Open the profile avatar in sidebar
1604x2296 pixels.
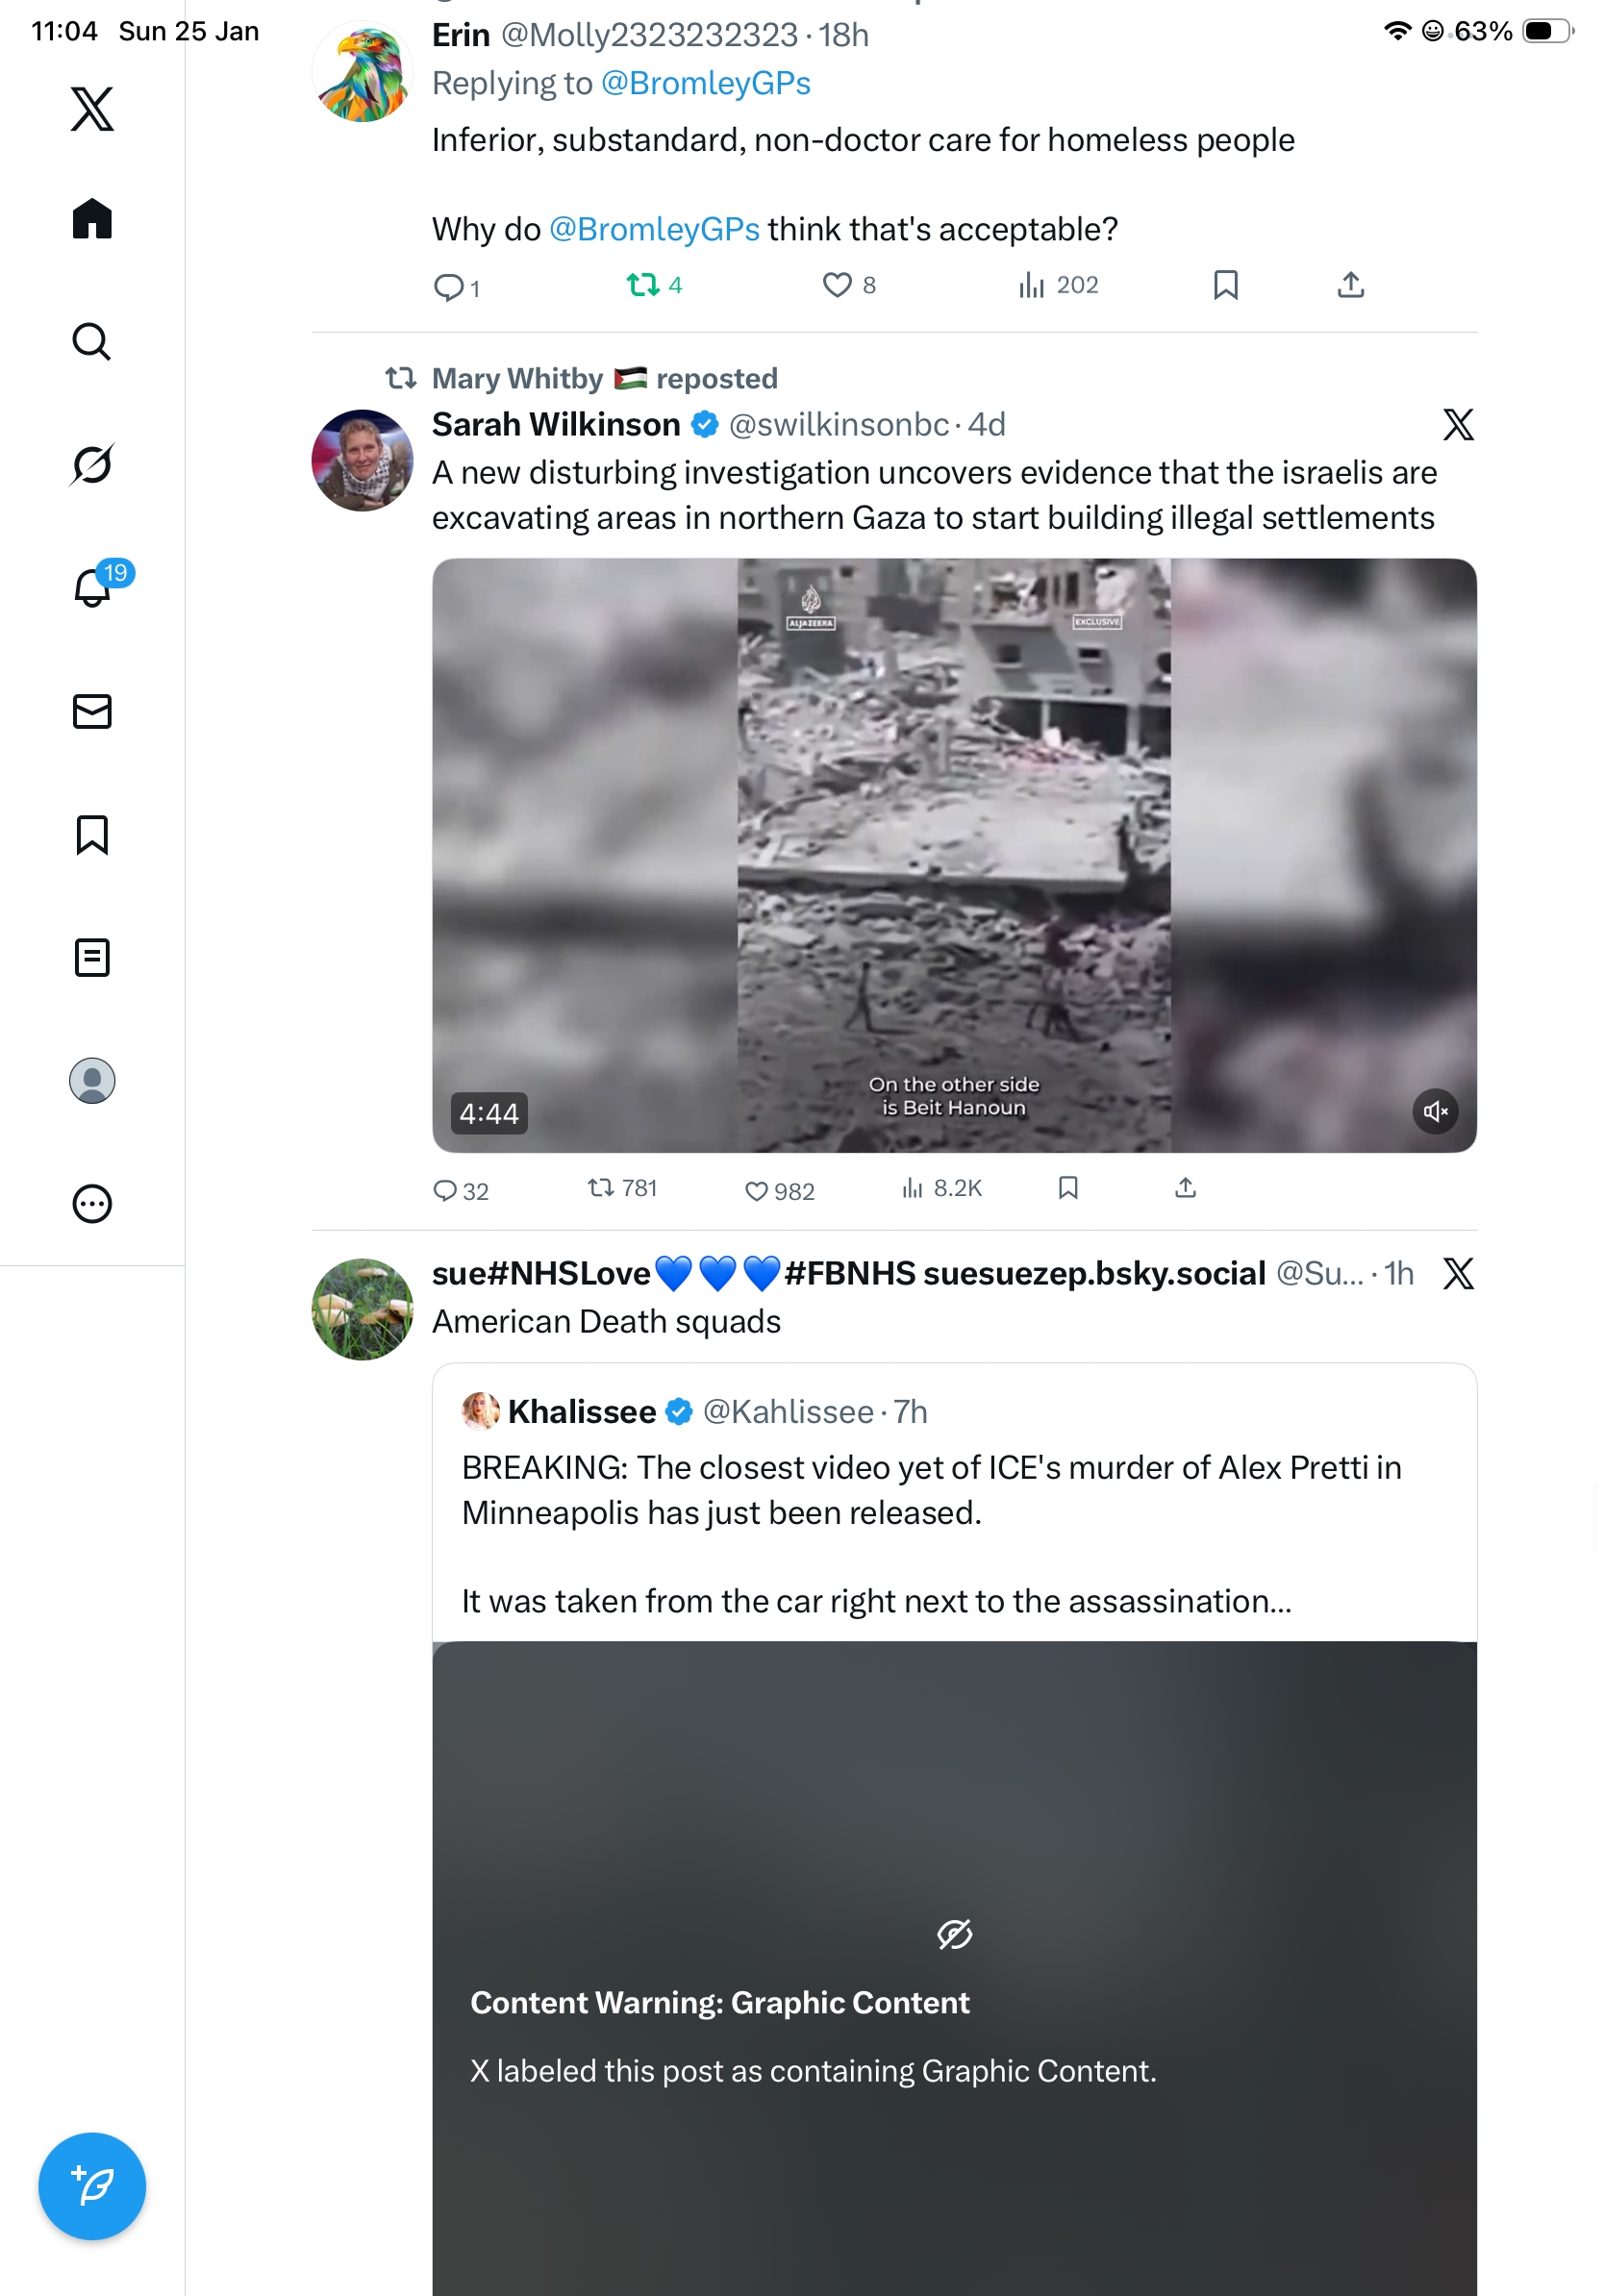click(92, 1080)
